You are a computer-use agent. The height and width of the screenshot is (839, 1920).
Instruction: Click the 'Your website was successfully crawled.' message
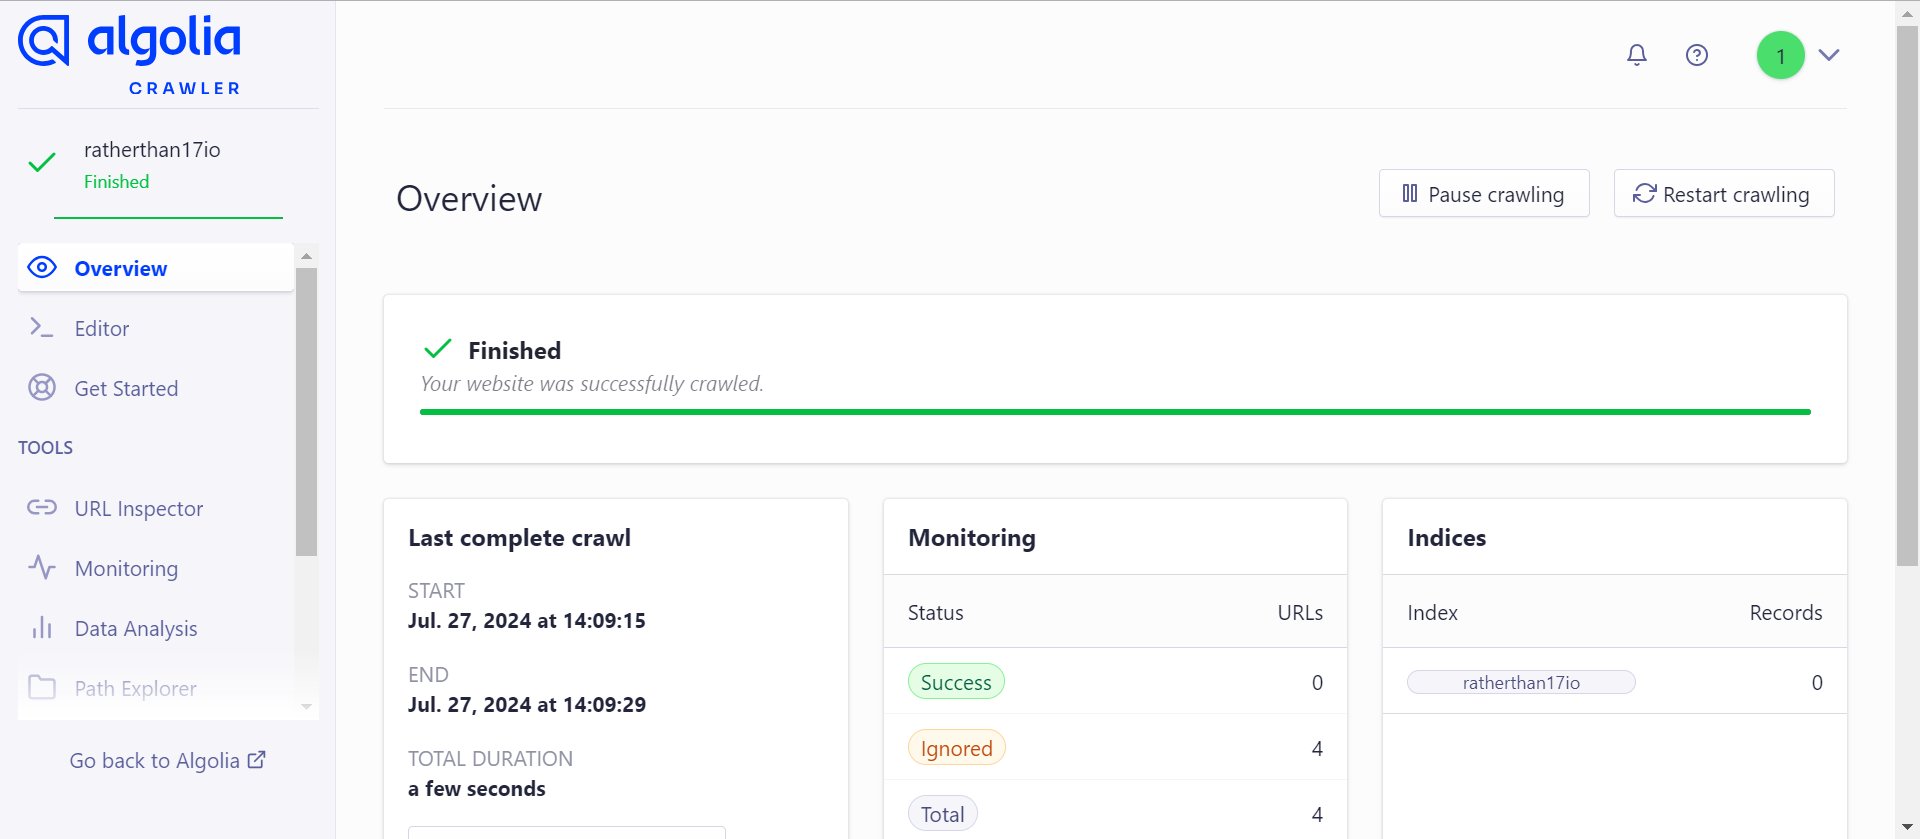[x=592, y=384]
